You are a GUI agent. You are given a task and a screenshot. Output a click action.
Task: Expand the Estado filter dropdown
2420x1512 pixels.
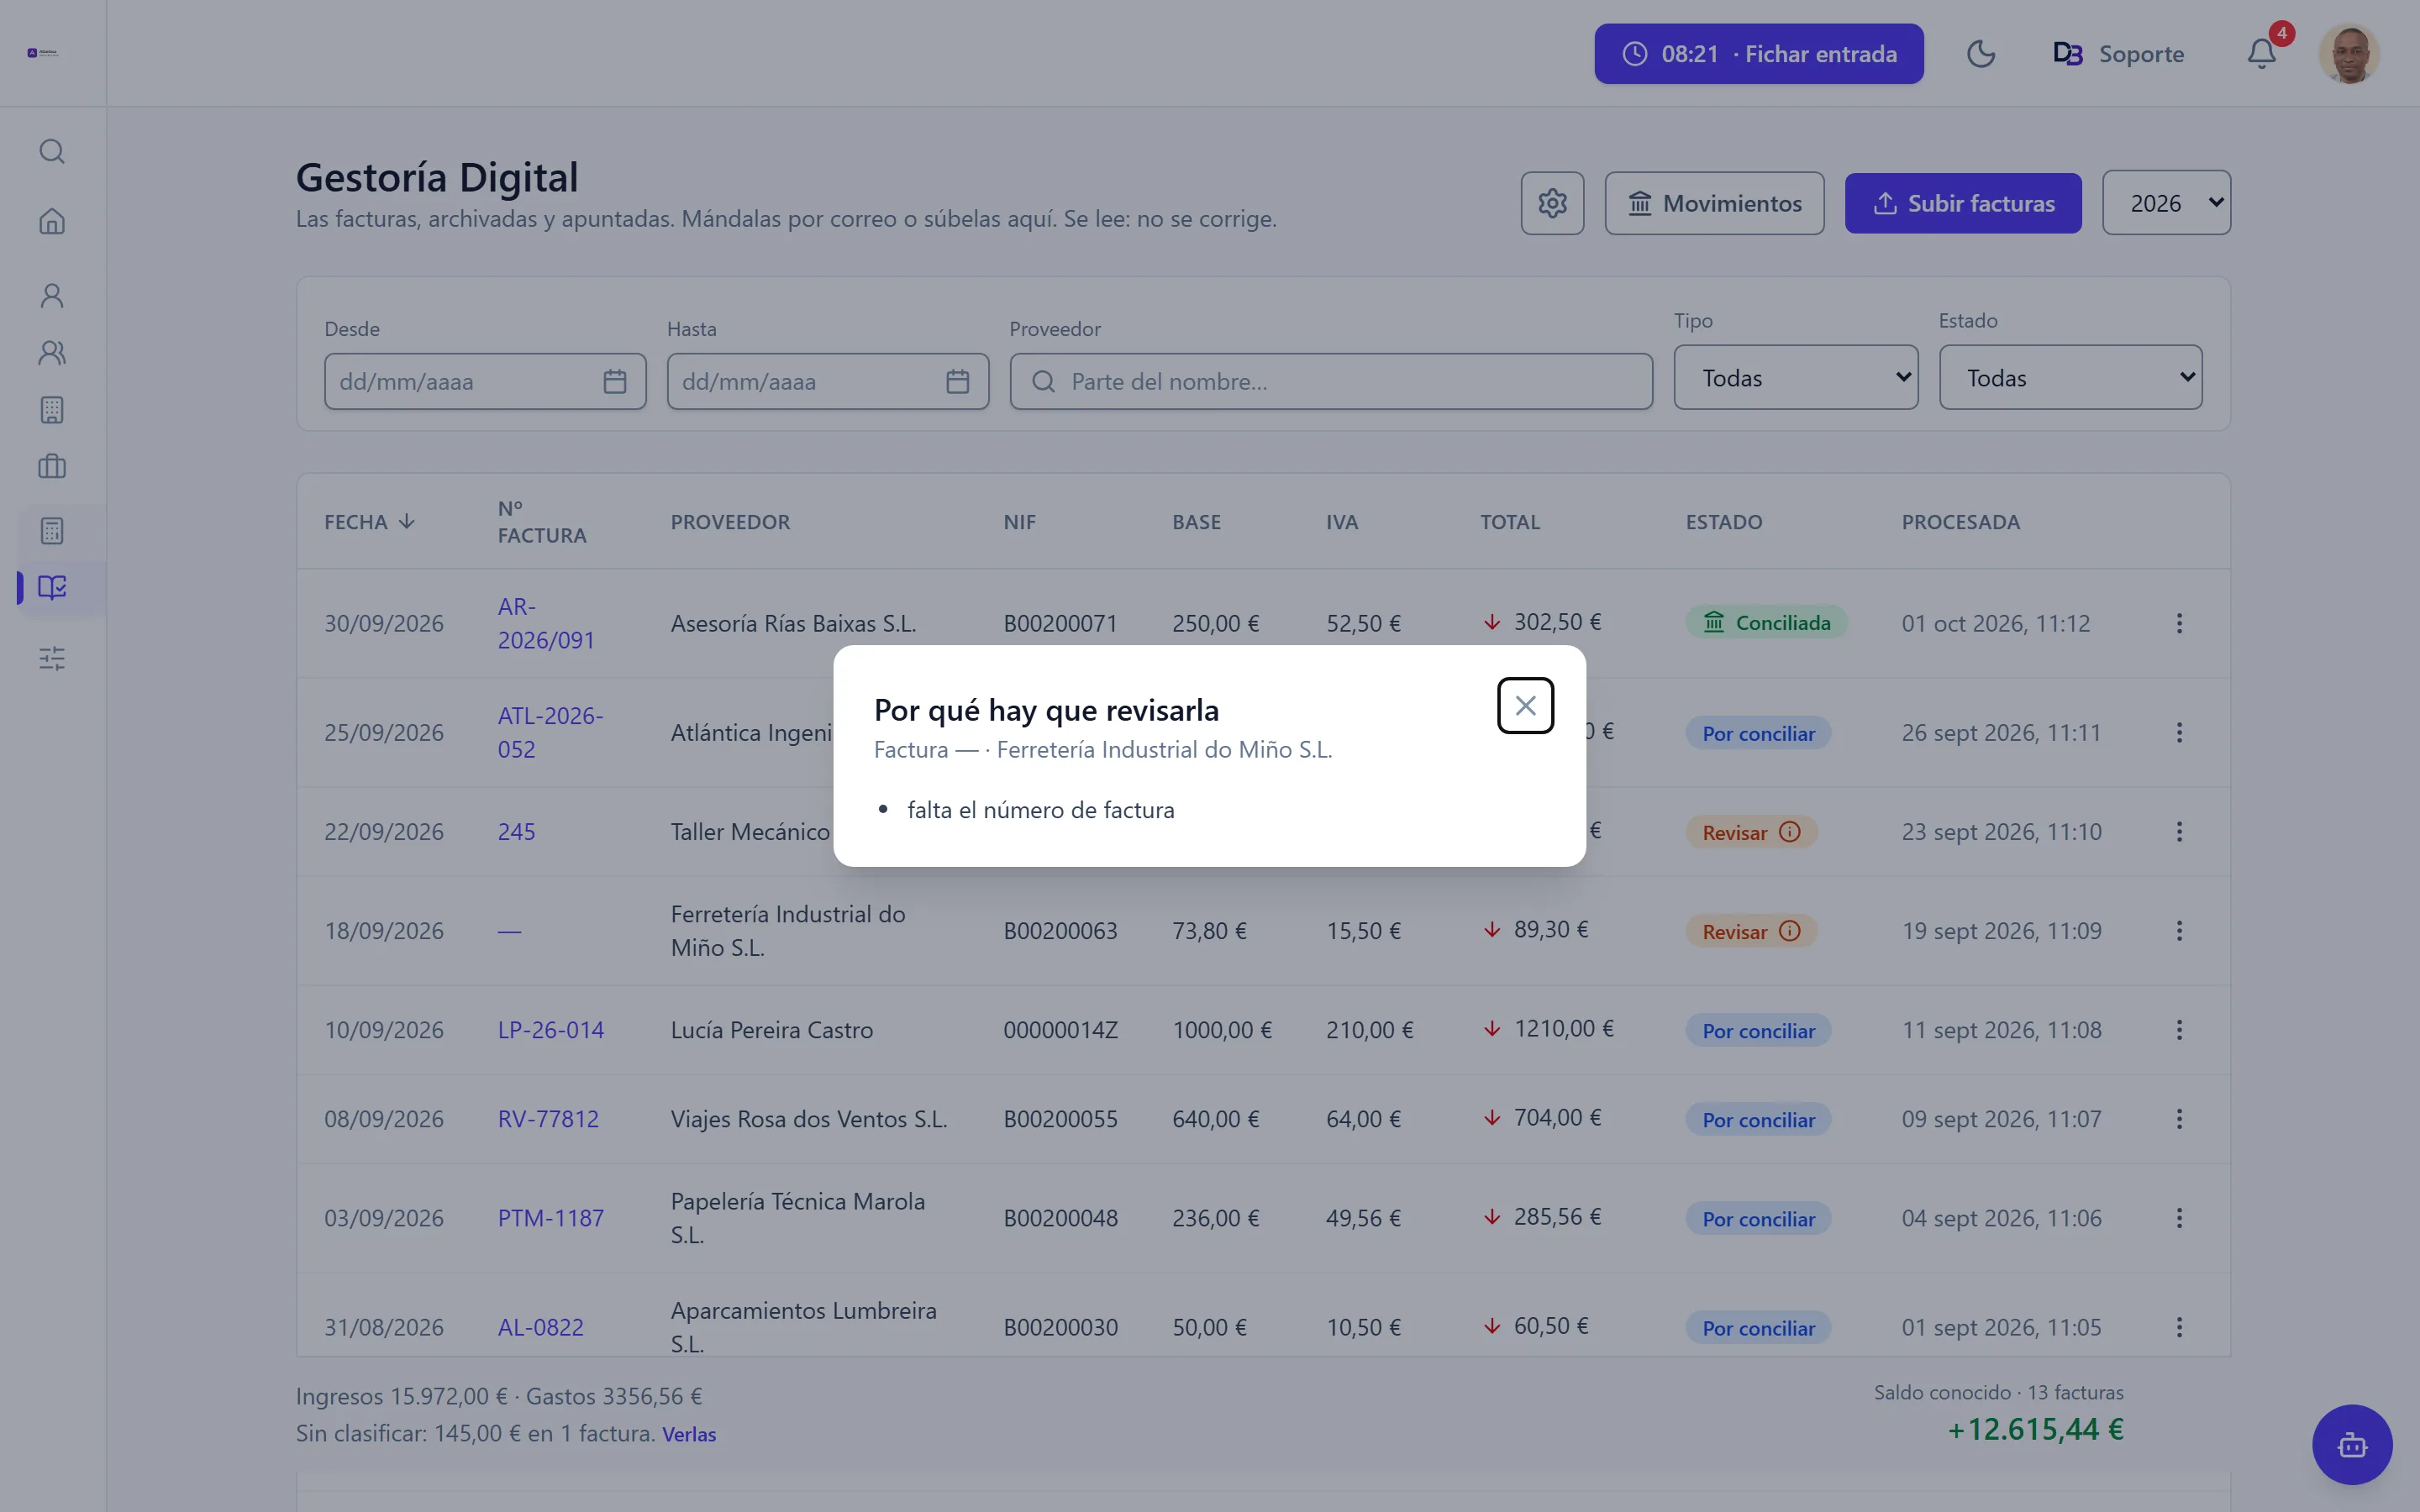[x=2070, y=378]
